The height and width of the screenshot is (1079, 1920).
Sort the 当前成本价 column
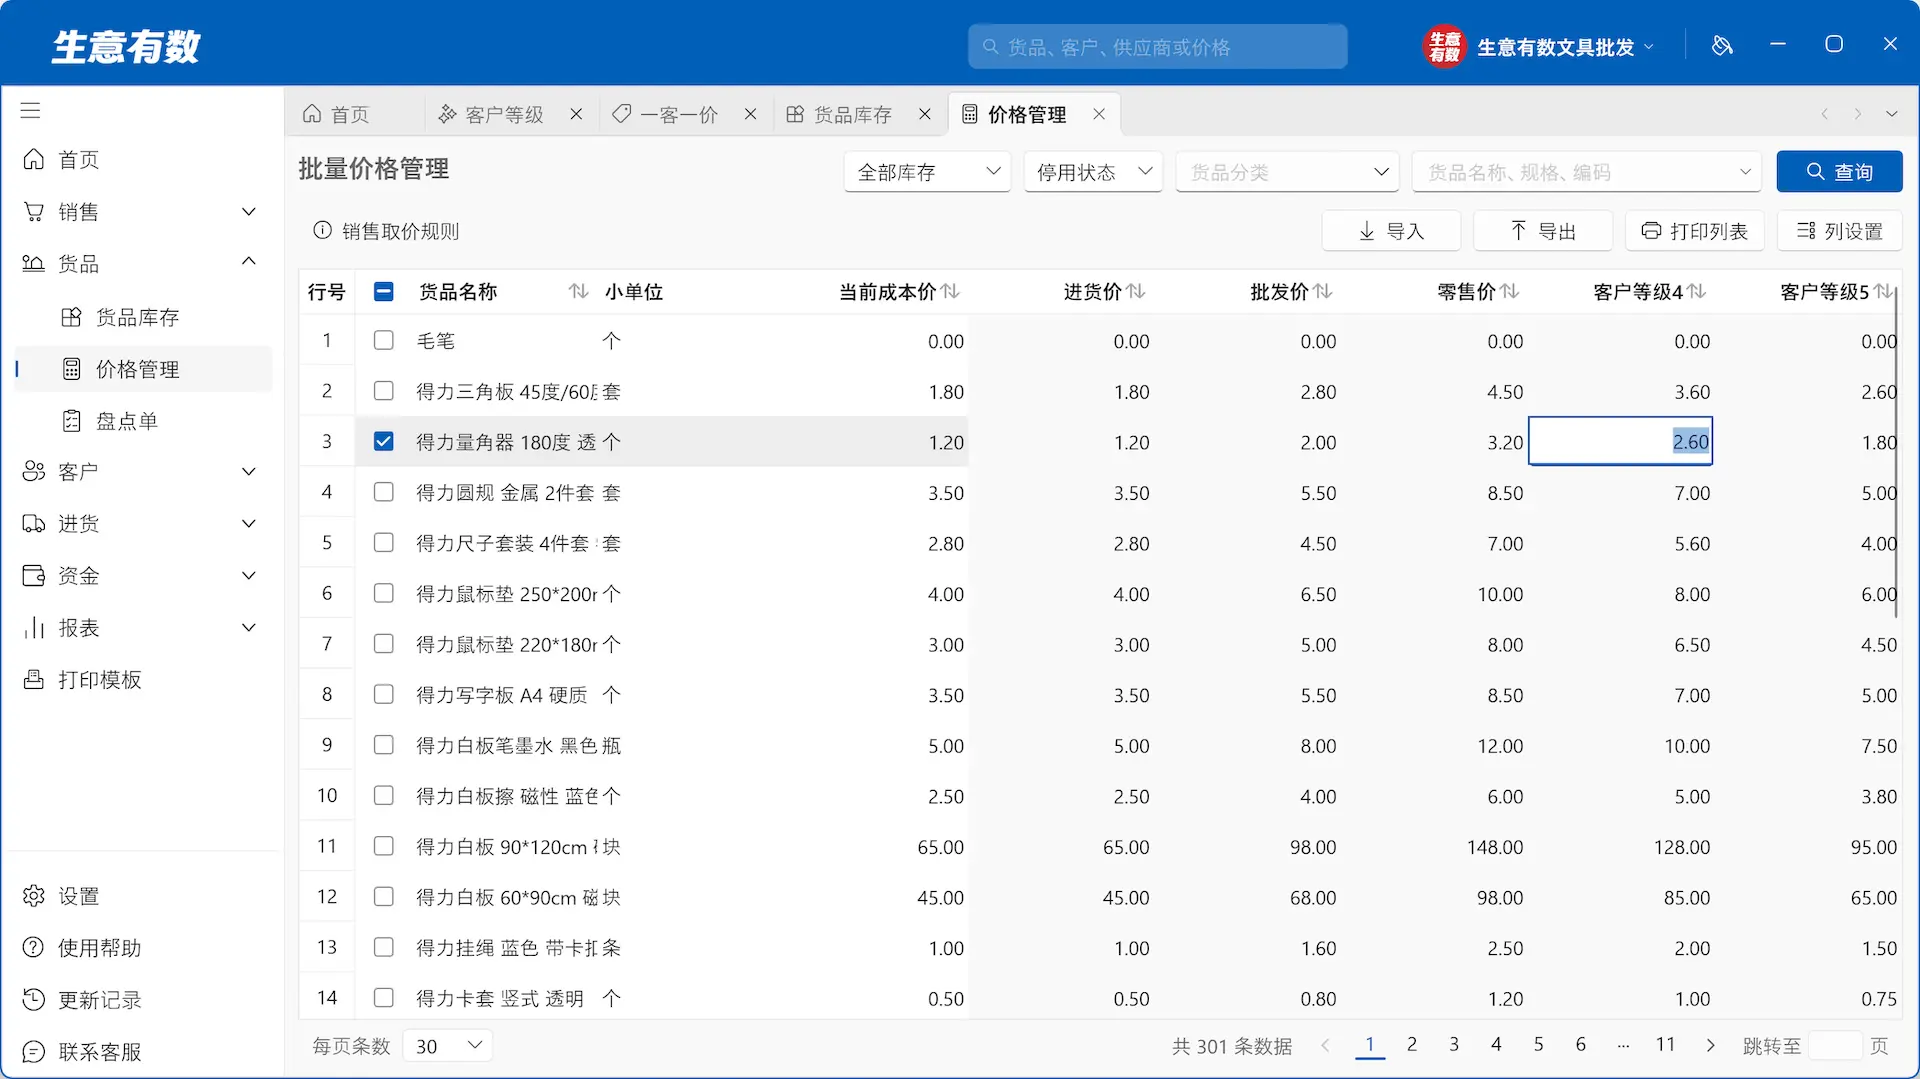pos(951,291)
